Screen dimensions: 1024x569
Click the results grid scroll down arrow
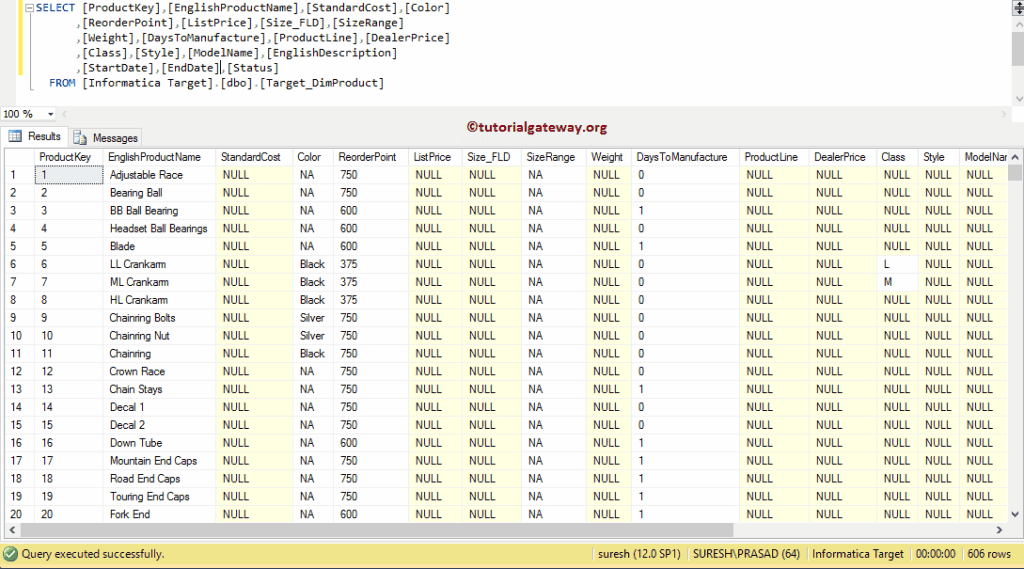(1014, 514)
